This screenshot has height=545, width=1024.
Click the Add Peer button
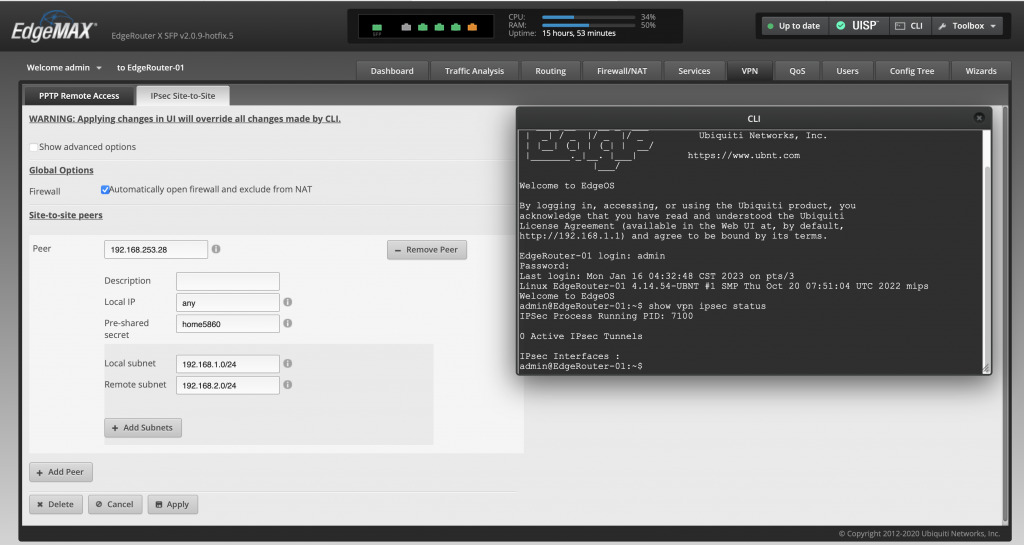[x=61, y=472]
